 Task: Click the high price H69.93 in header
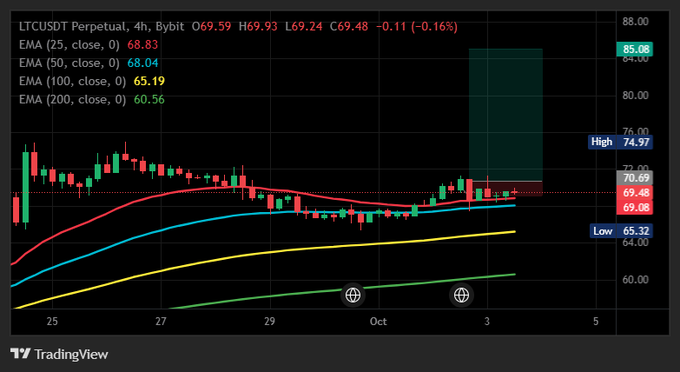pyautogui.click(x=258, y=26)
